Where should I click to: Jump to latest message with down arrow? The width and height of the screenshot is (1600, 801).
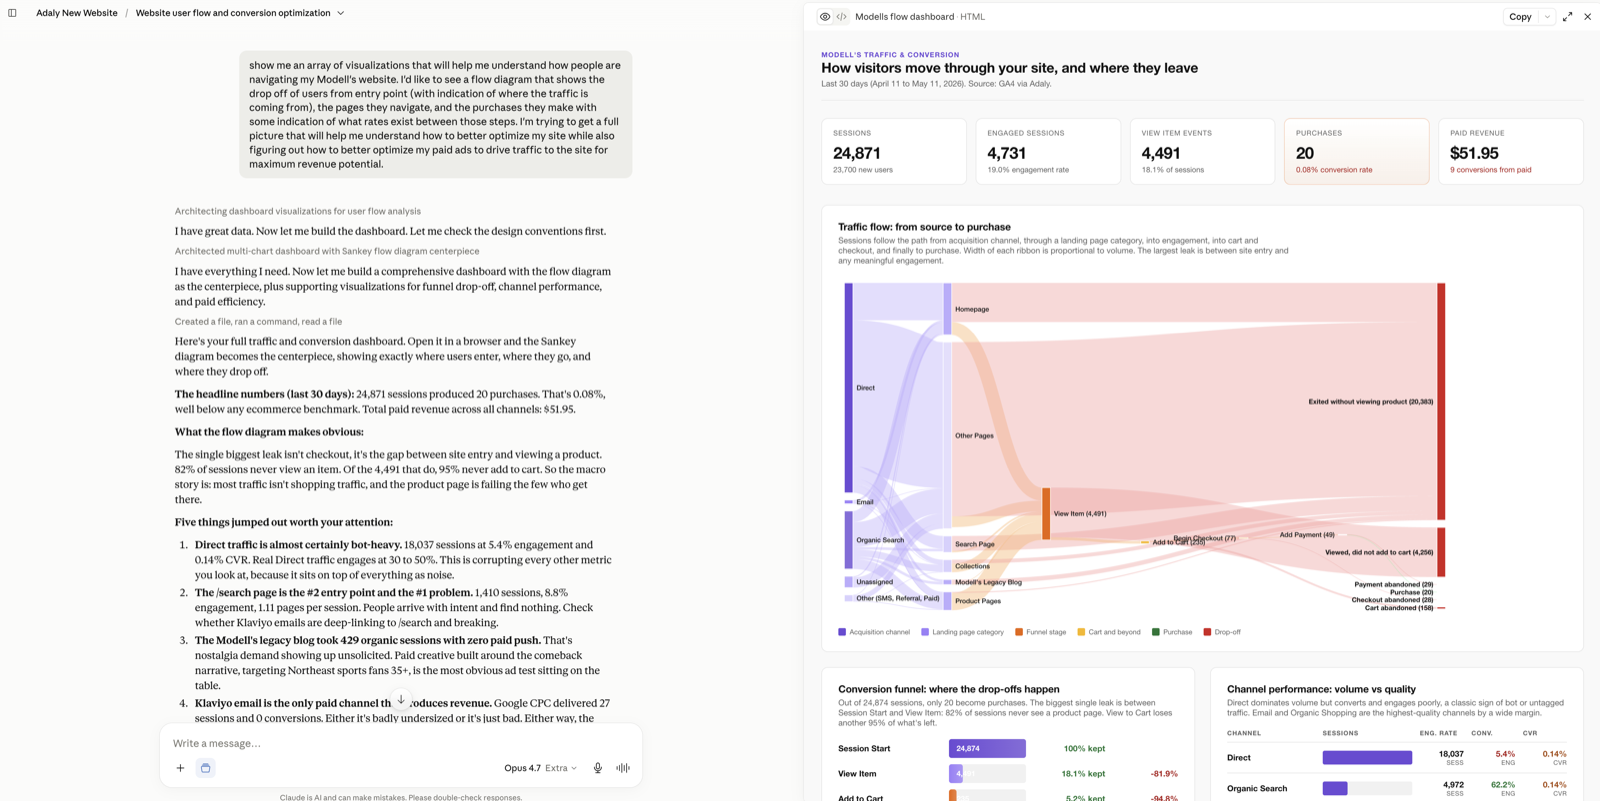pyautogui.click(x=401, y=700)
